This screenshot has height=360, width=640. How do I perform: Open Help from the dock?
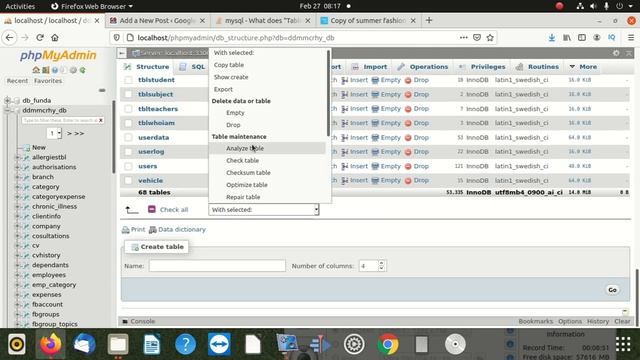point(185,344)
